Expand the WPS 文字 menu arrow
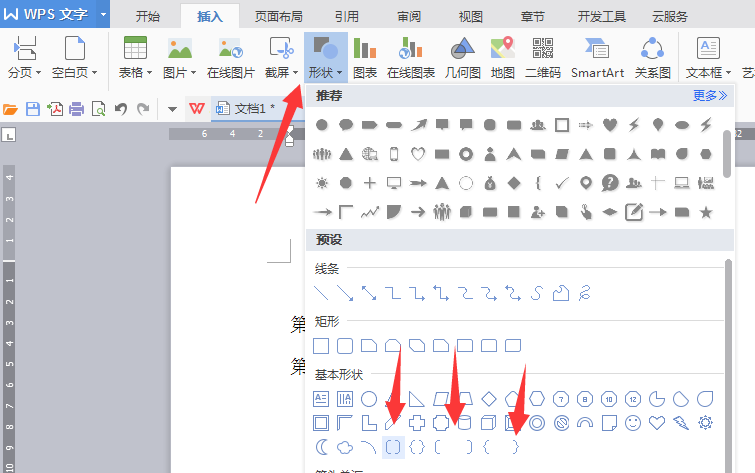 click(x=103, y=14)
